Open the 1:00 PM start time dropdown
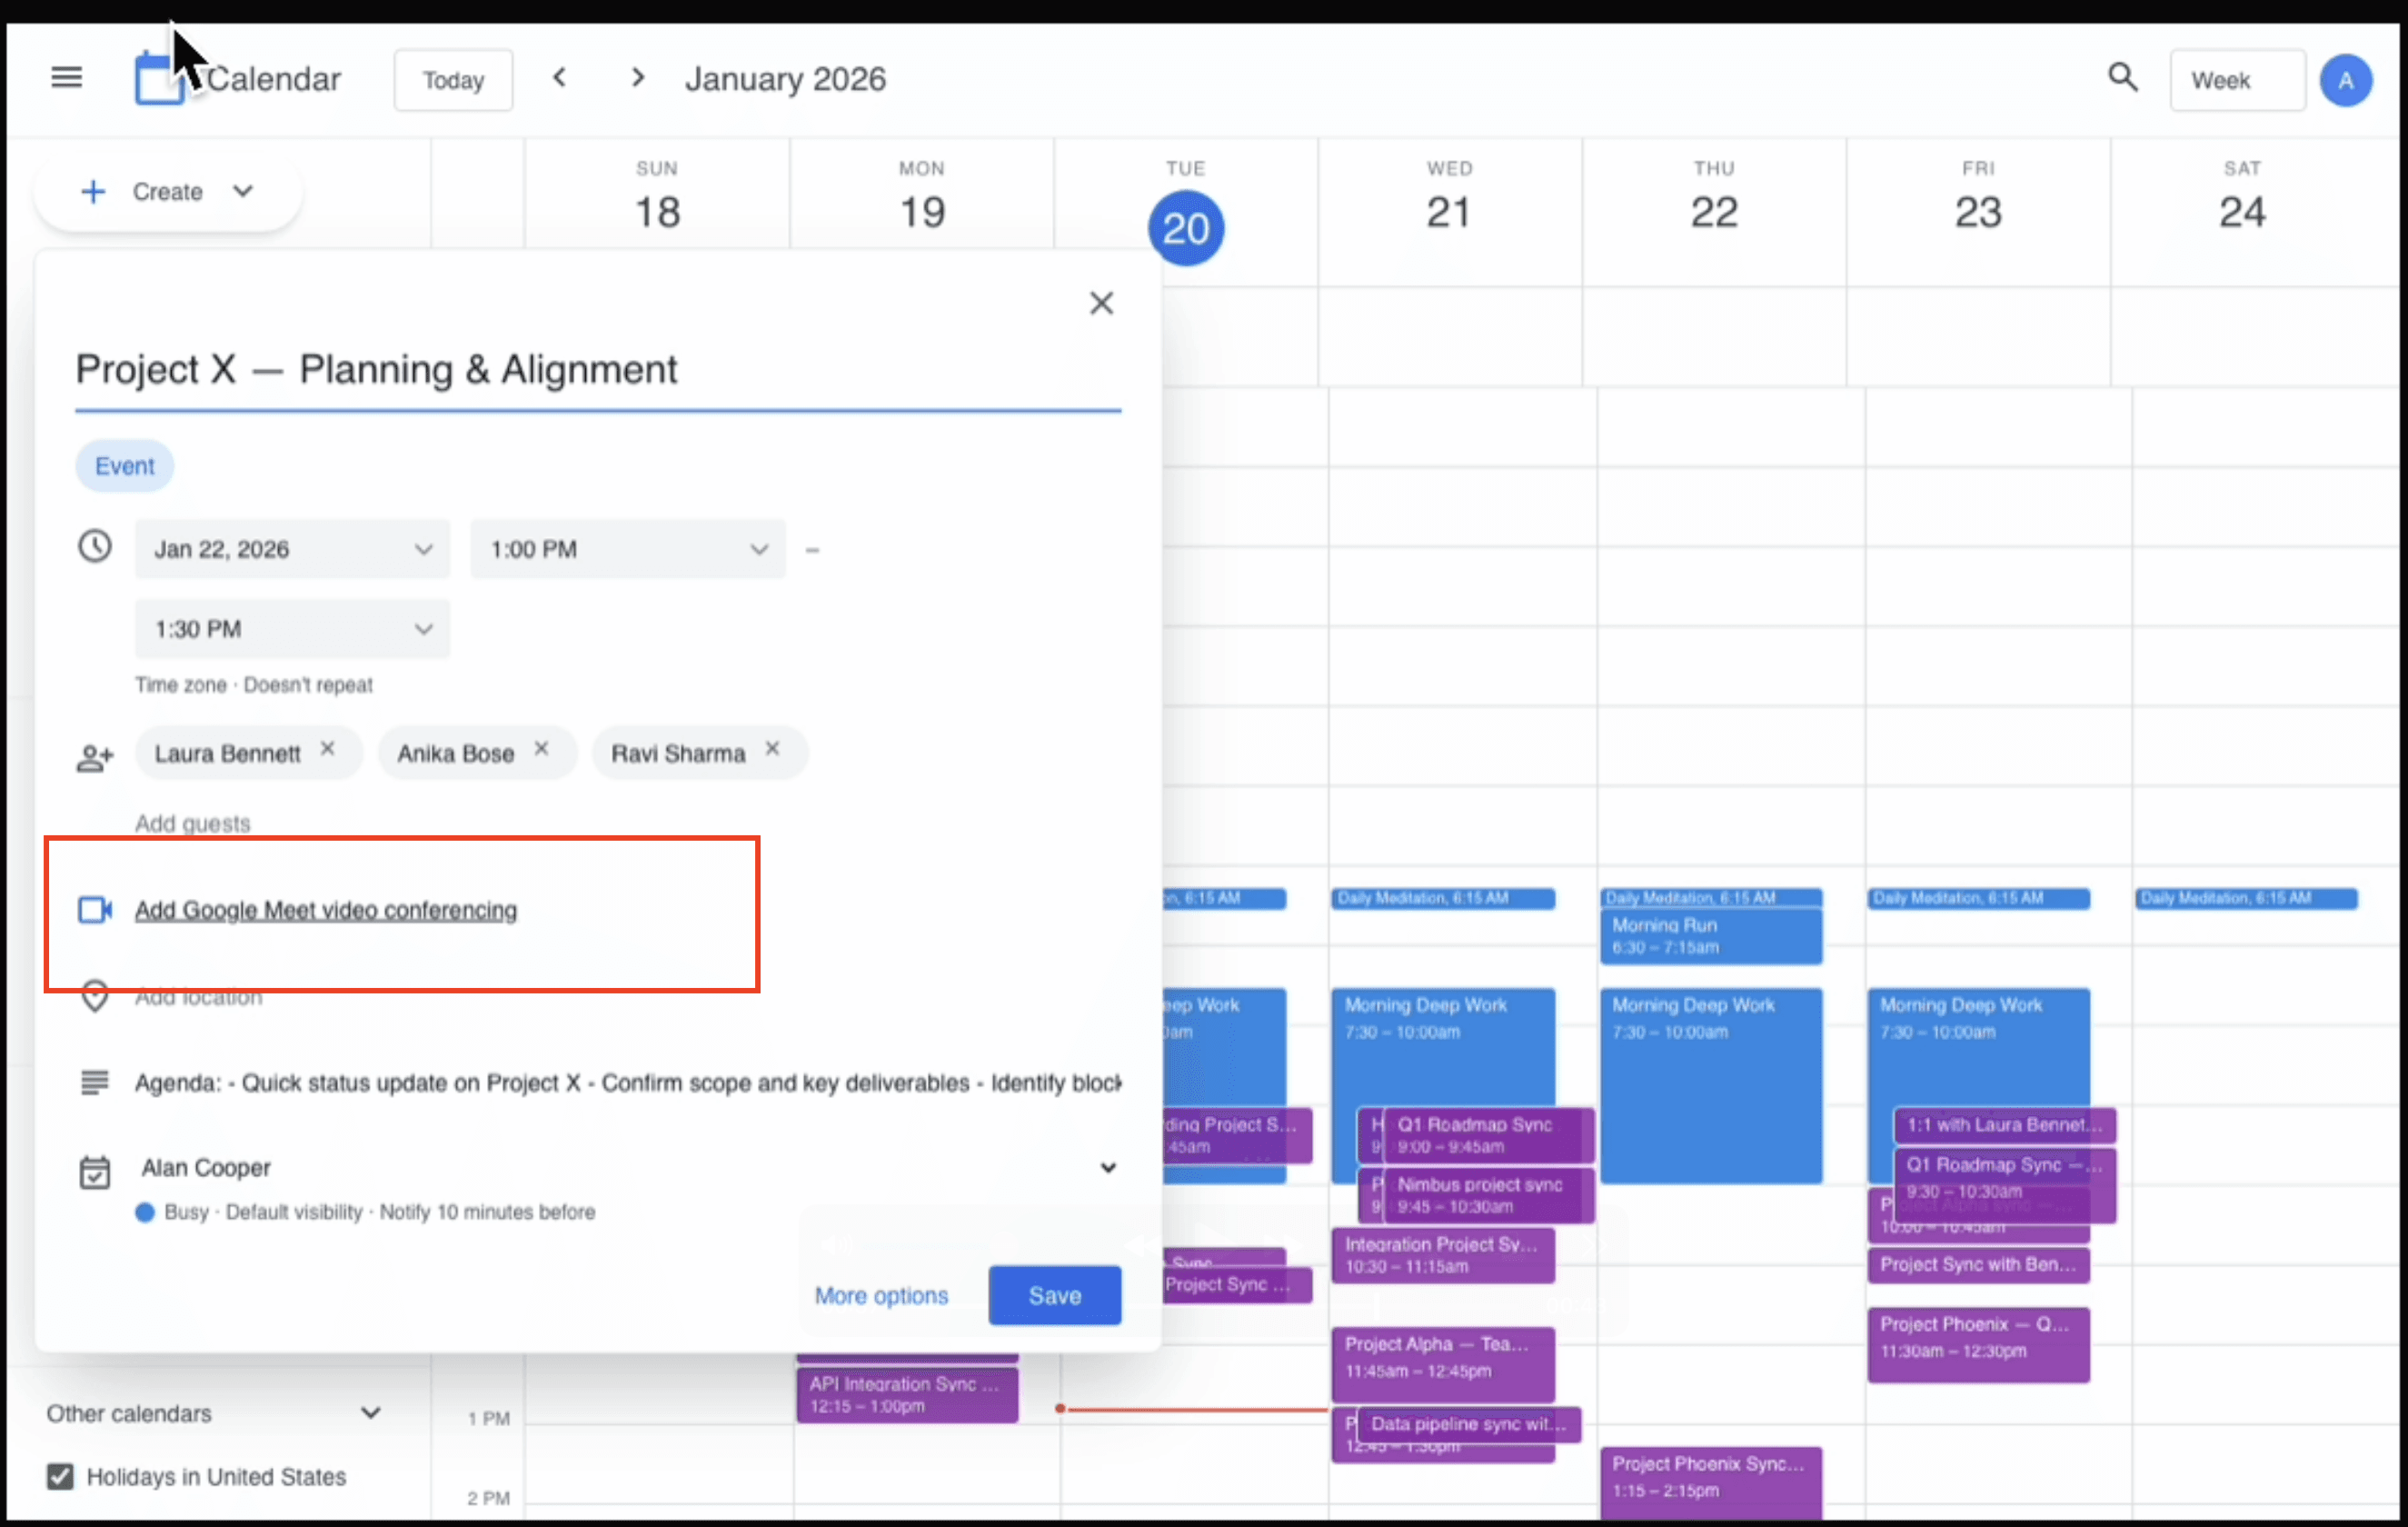Screen dimensions: 2408x1527 (627, 549)
